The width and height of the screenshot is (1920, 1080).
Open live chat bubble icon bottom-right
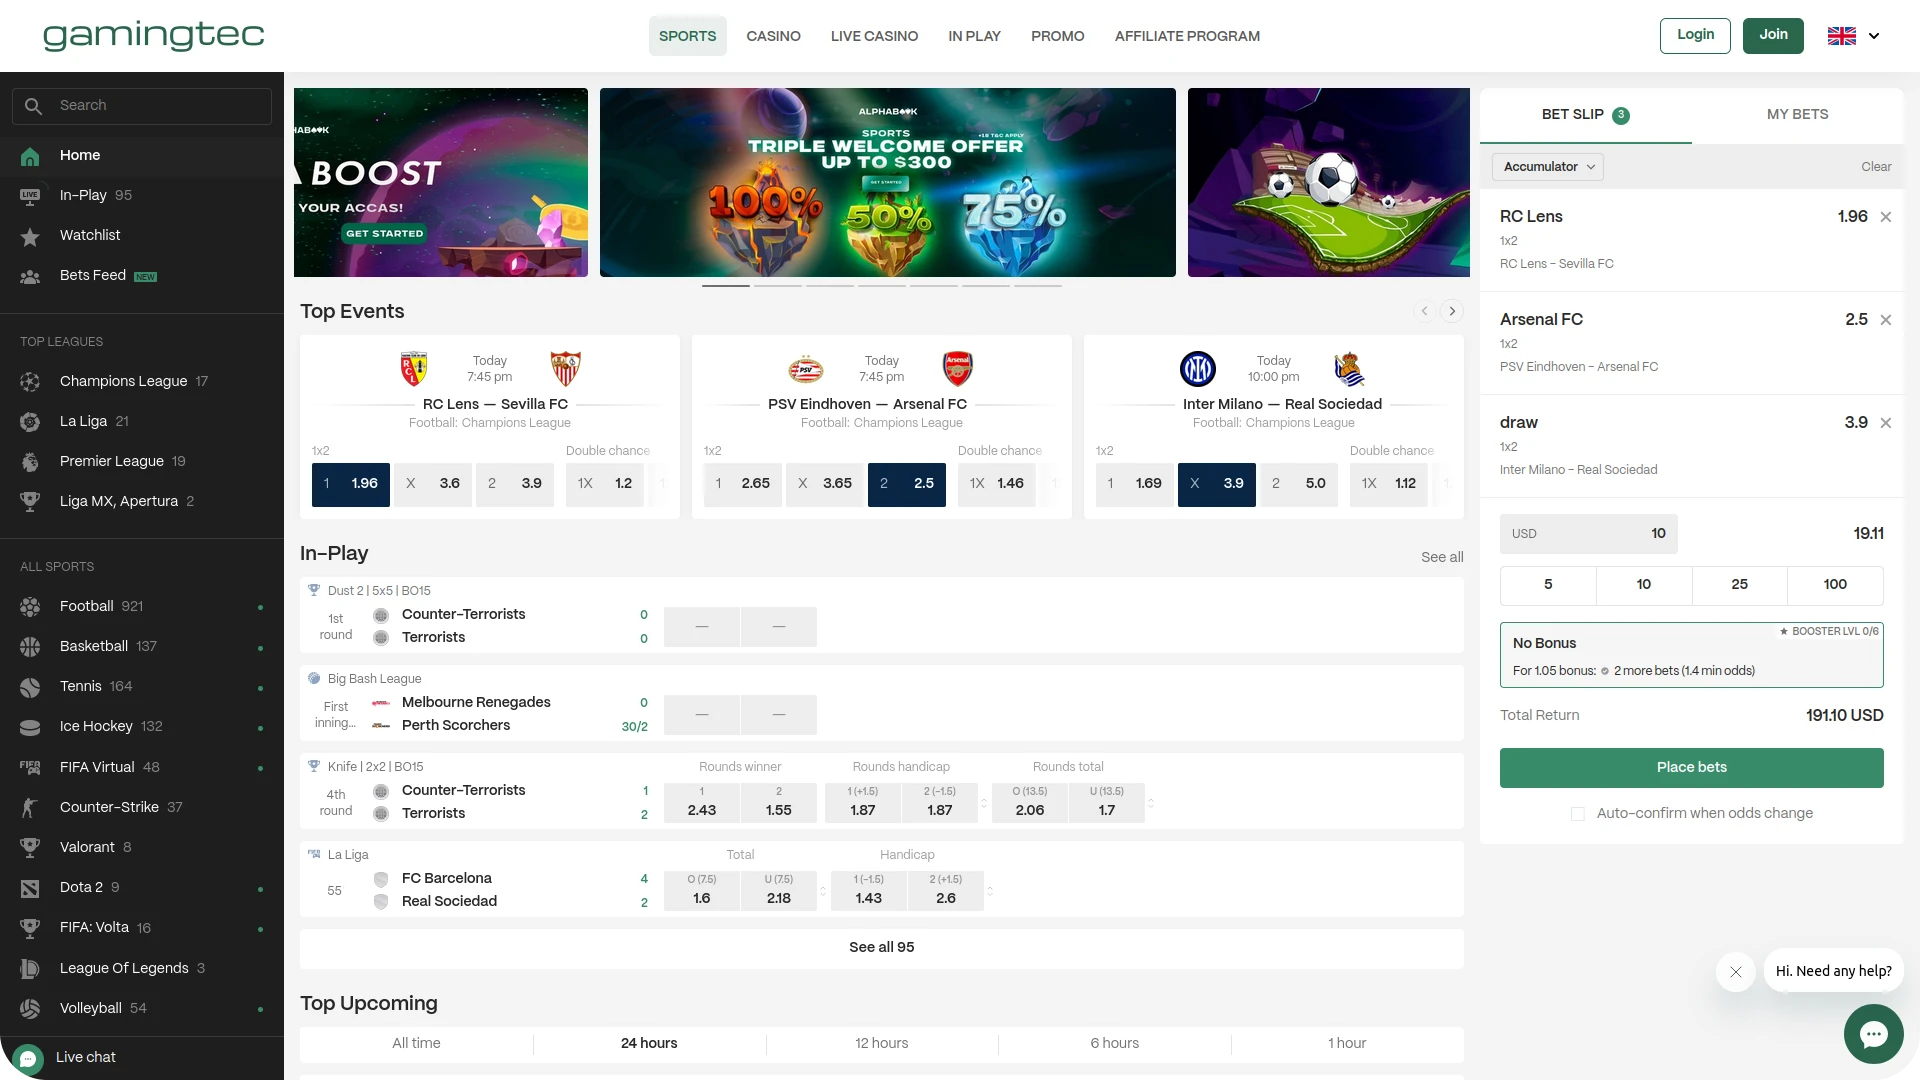click(1873, 1034)
